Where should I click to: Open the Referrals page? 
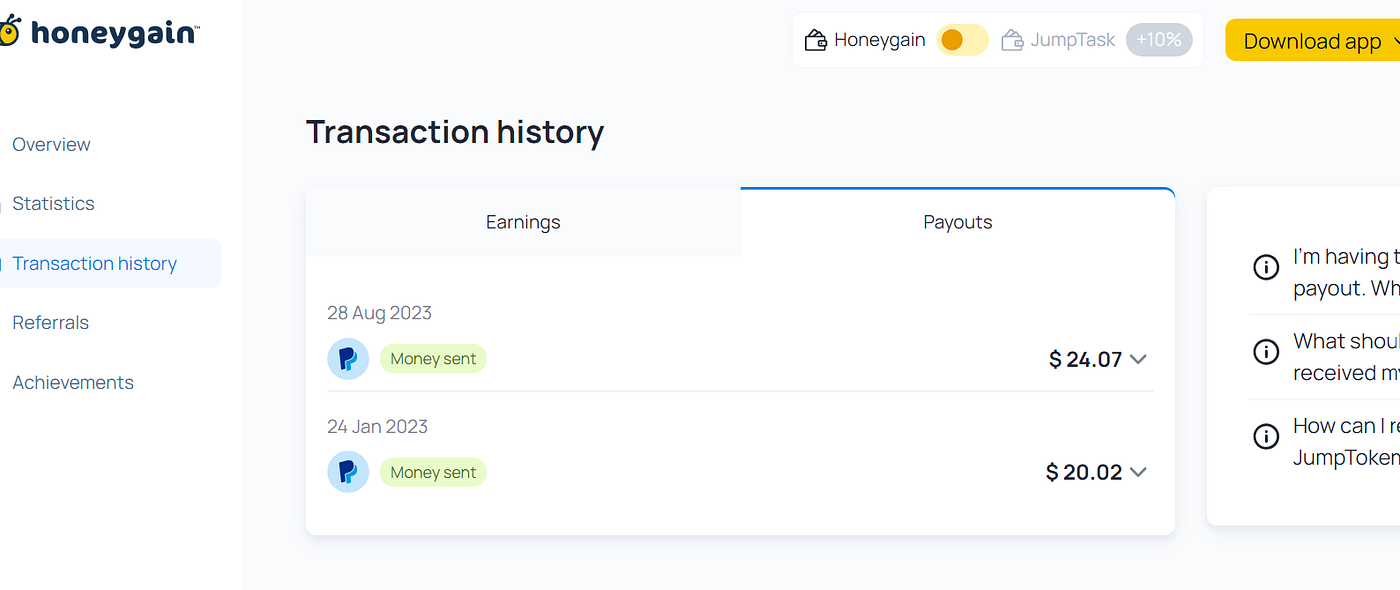(x=50, y=323)
